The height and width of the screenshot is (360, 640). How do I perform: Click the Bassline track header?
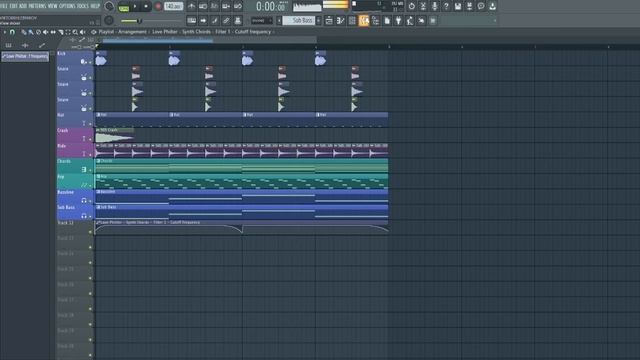point(75,197)
